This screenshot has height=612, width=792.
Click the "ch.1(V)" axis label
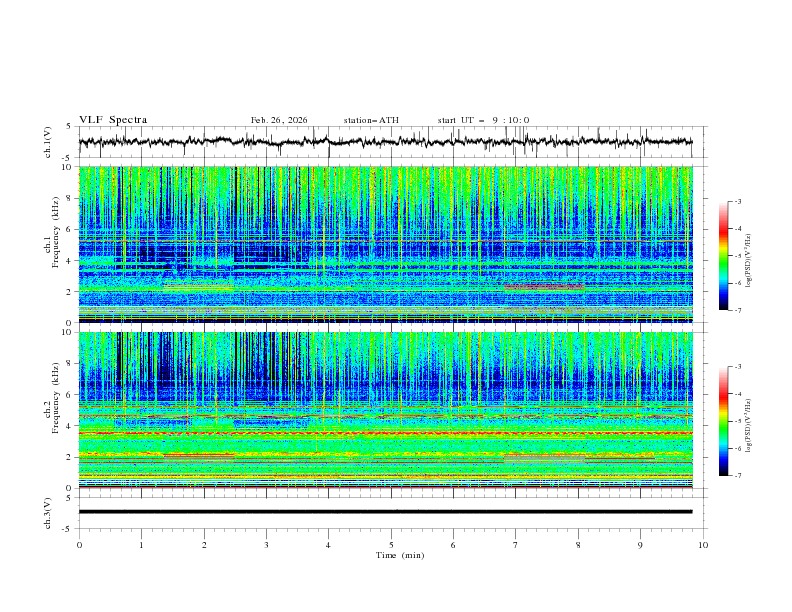click(x=48, y=142)
